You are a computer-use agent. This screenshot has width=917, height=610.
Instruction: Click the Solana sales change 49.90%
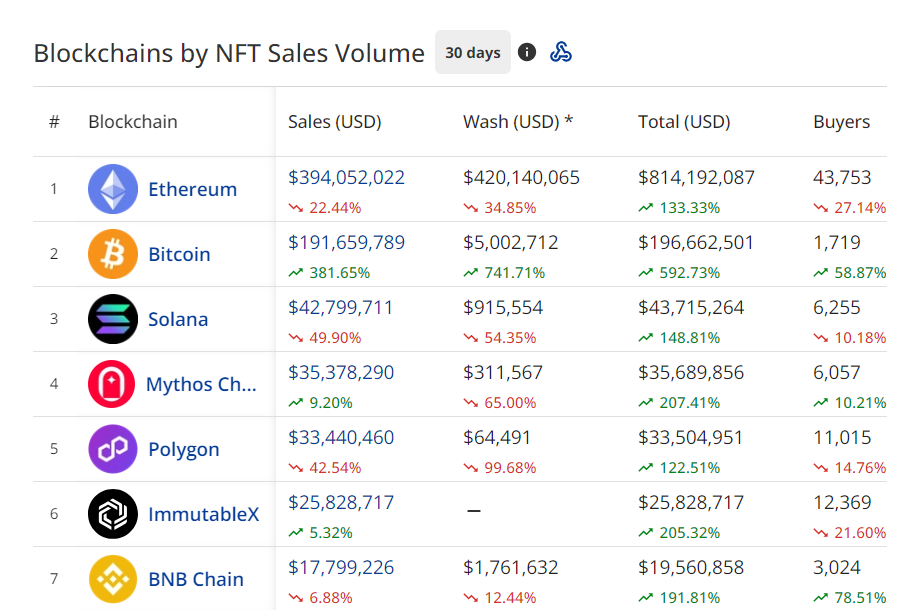pos(325,337)
